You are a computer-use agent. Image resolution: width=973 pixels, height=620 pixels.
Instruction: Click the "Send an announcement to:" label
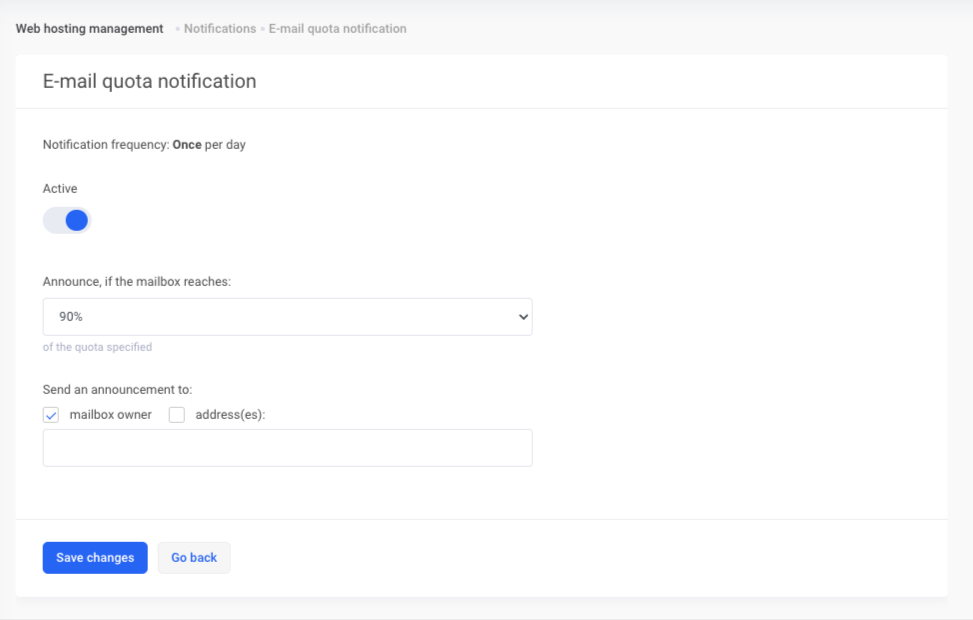[x=117, y=389]
